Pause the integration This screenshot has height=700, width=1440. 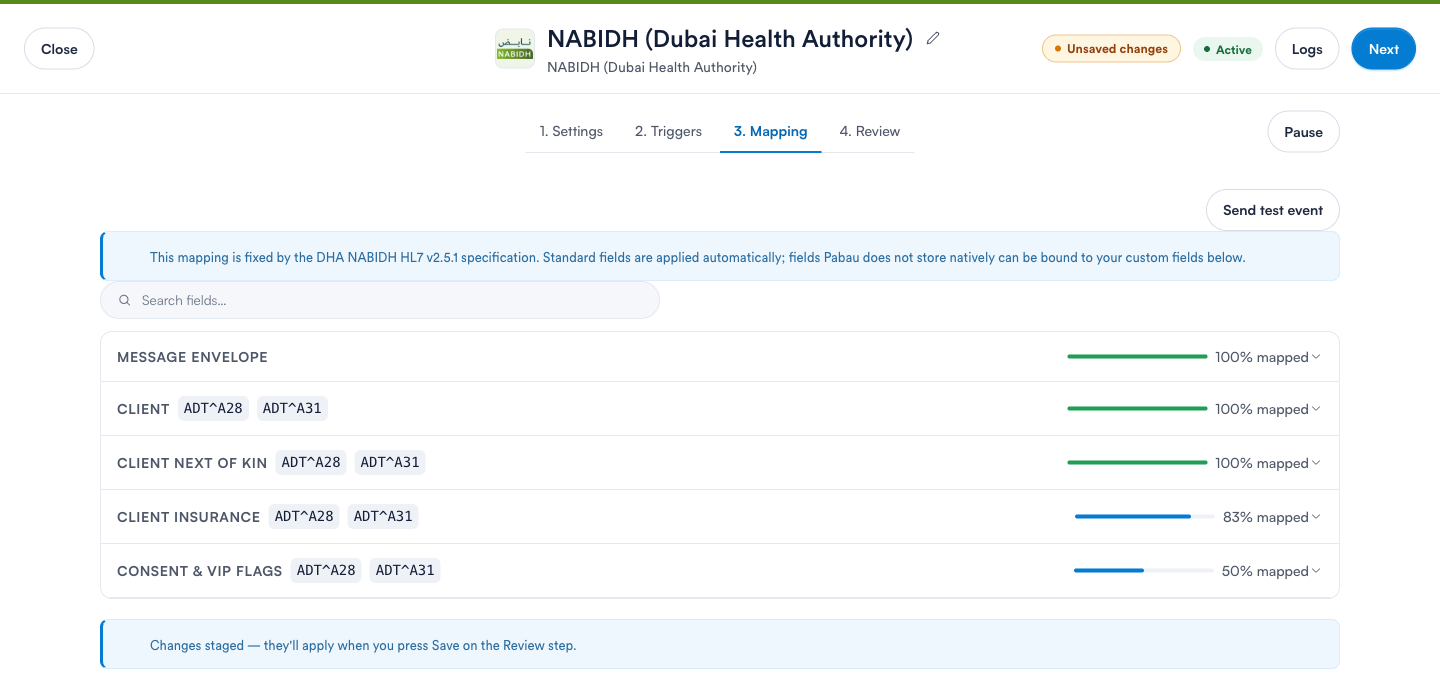click(1303, 132)
